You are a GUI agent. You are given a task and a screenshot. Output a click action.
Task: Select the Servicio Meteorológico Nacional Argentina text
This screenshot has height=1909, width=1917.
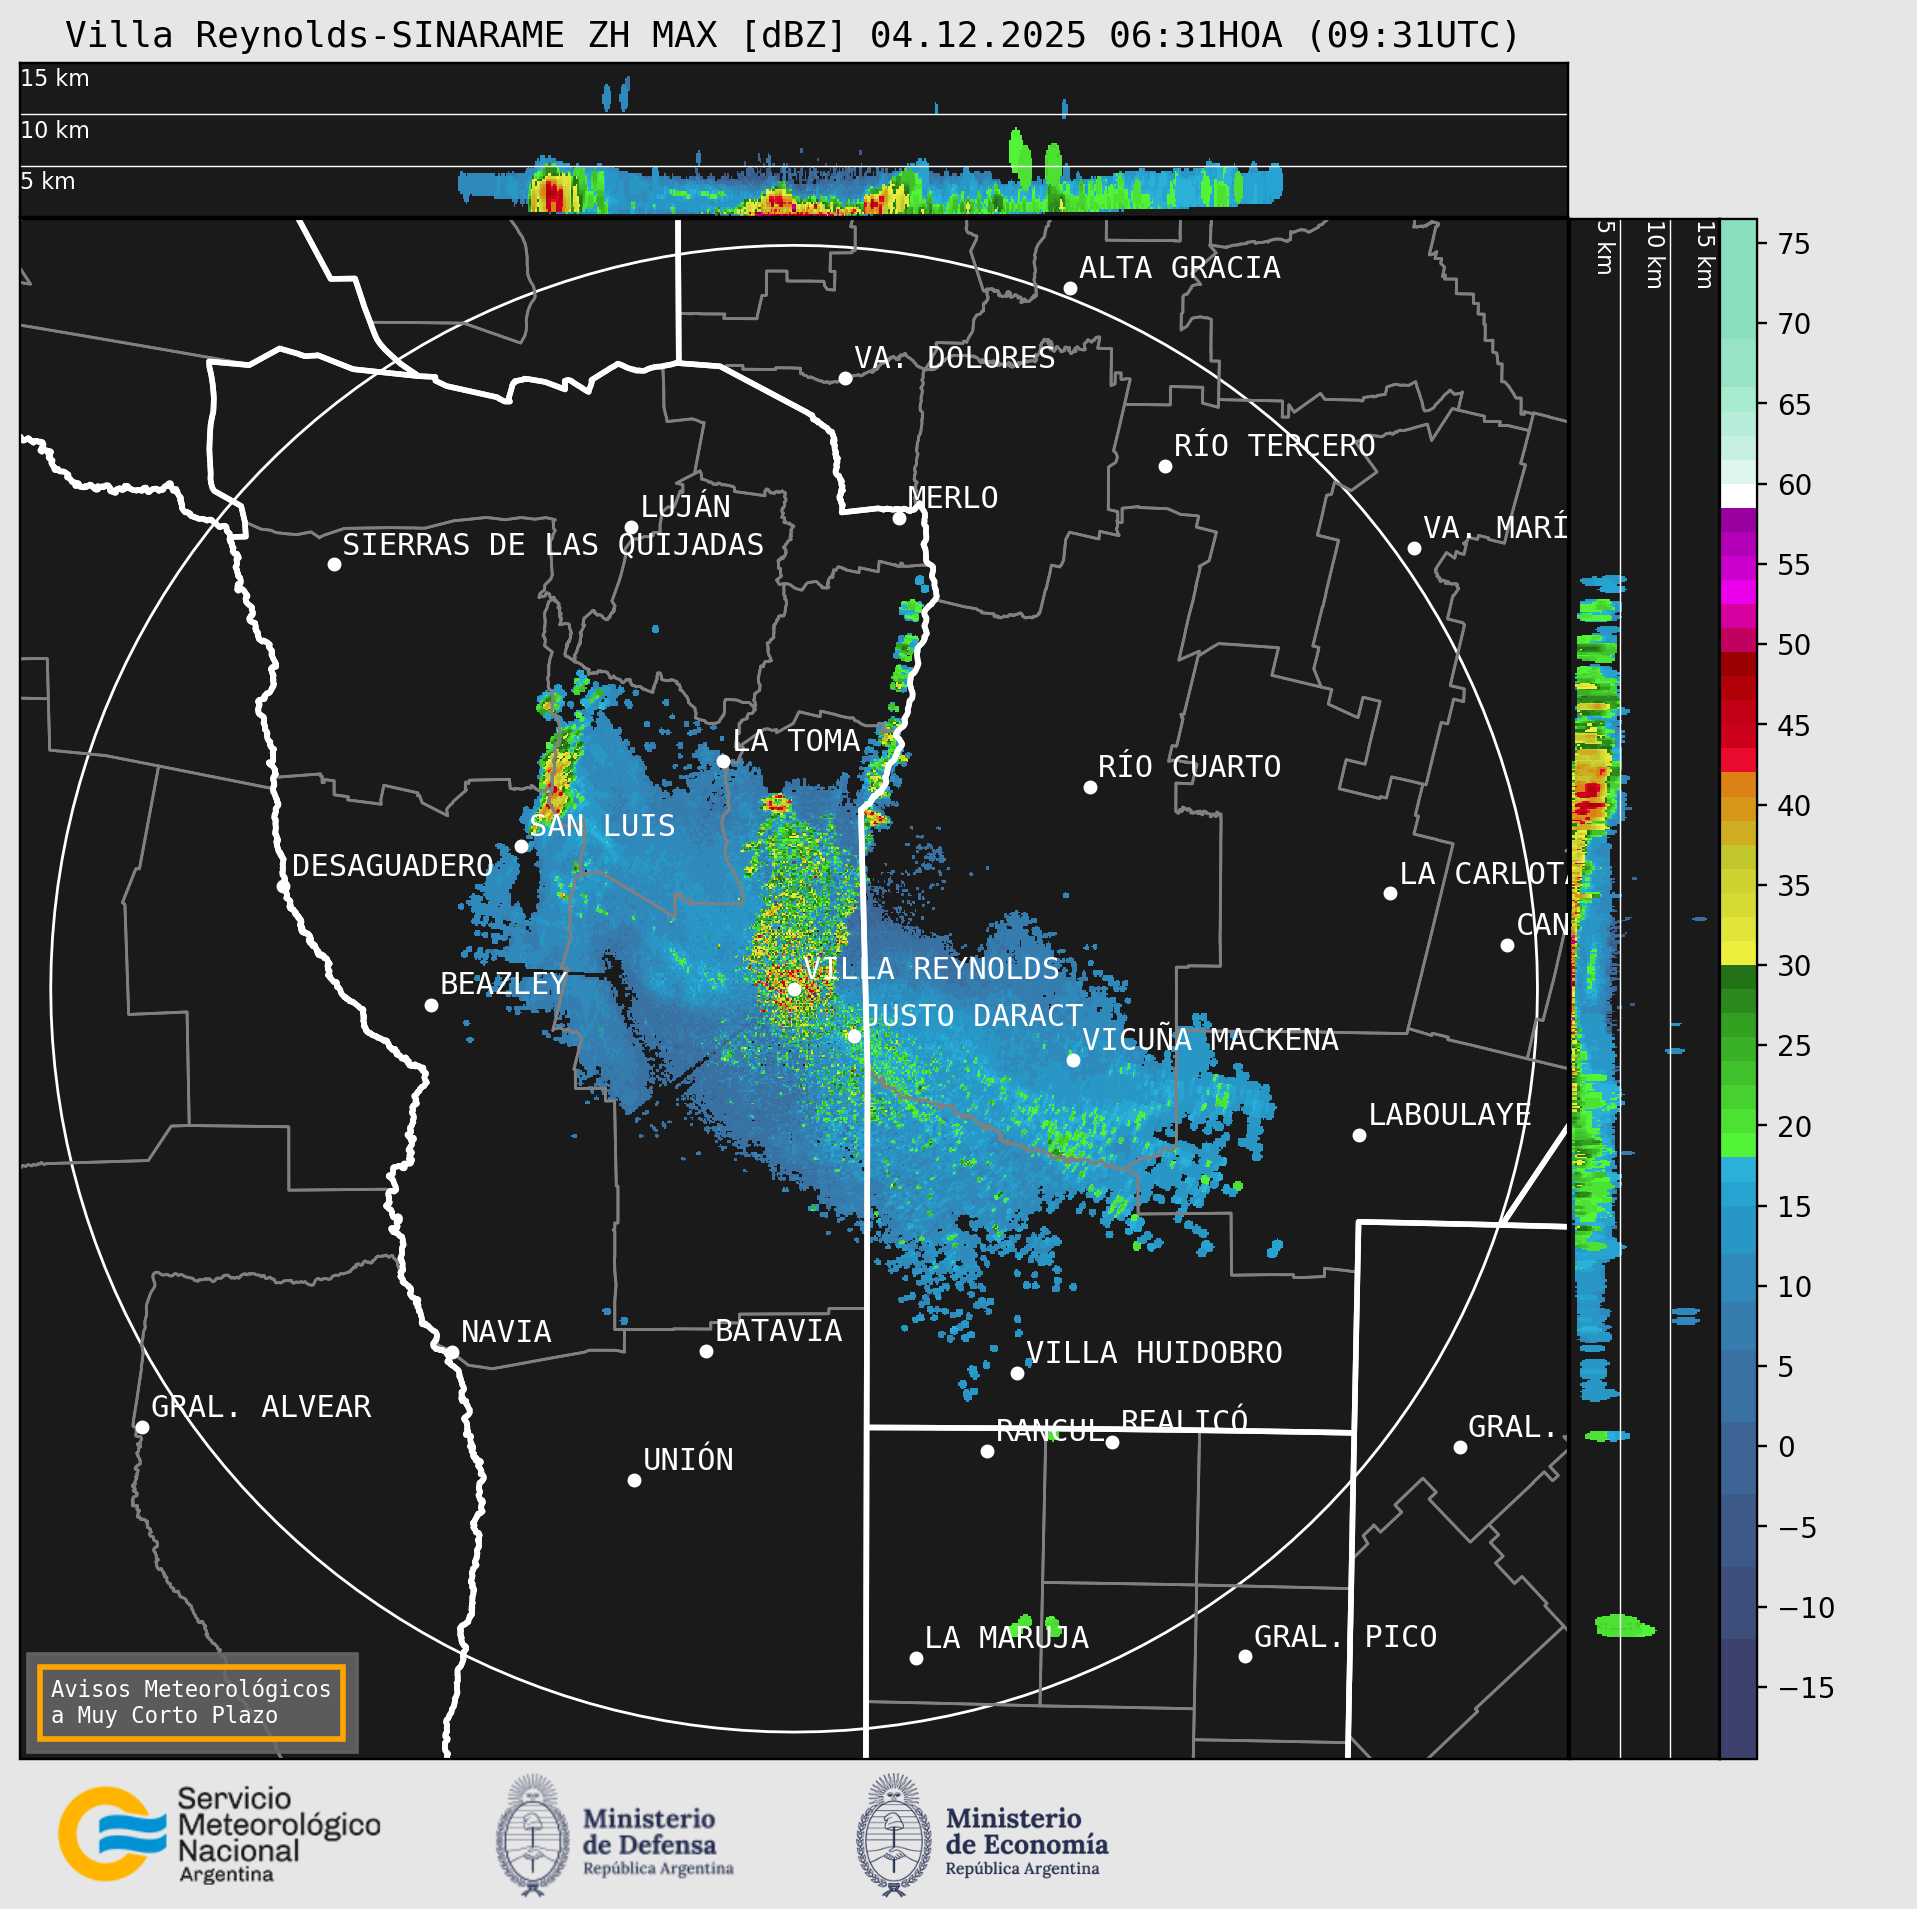click(x=279, y=1835)
